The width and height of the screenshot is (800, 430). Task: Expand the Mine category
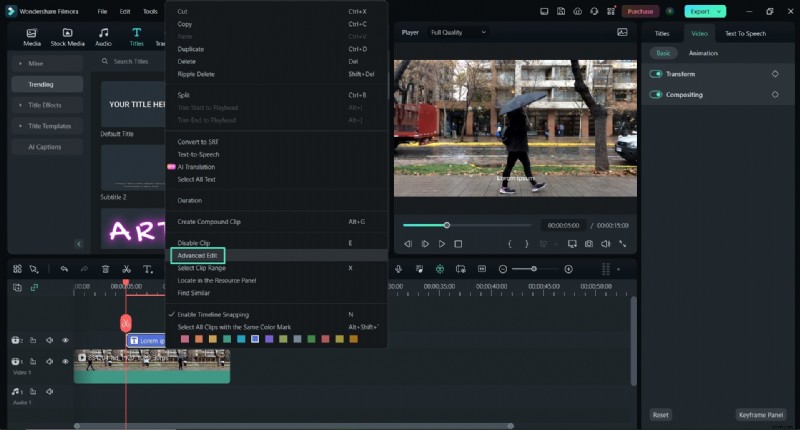pyautogui.click(x=47, y=63)
